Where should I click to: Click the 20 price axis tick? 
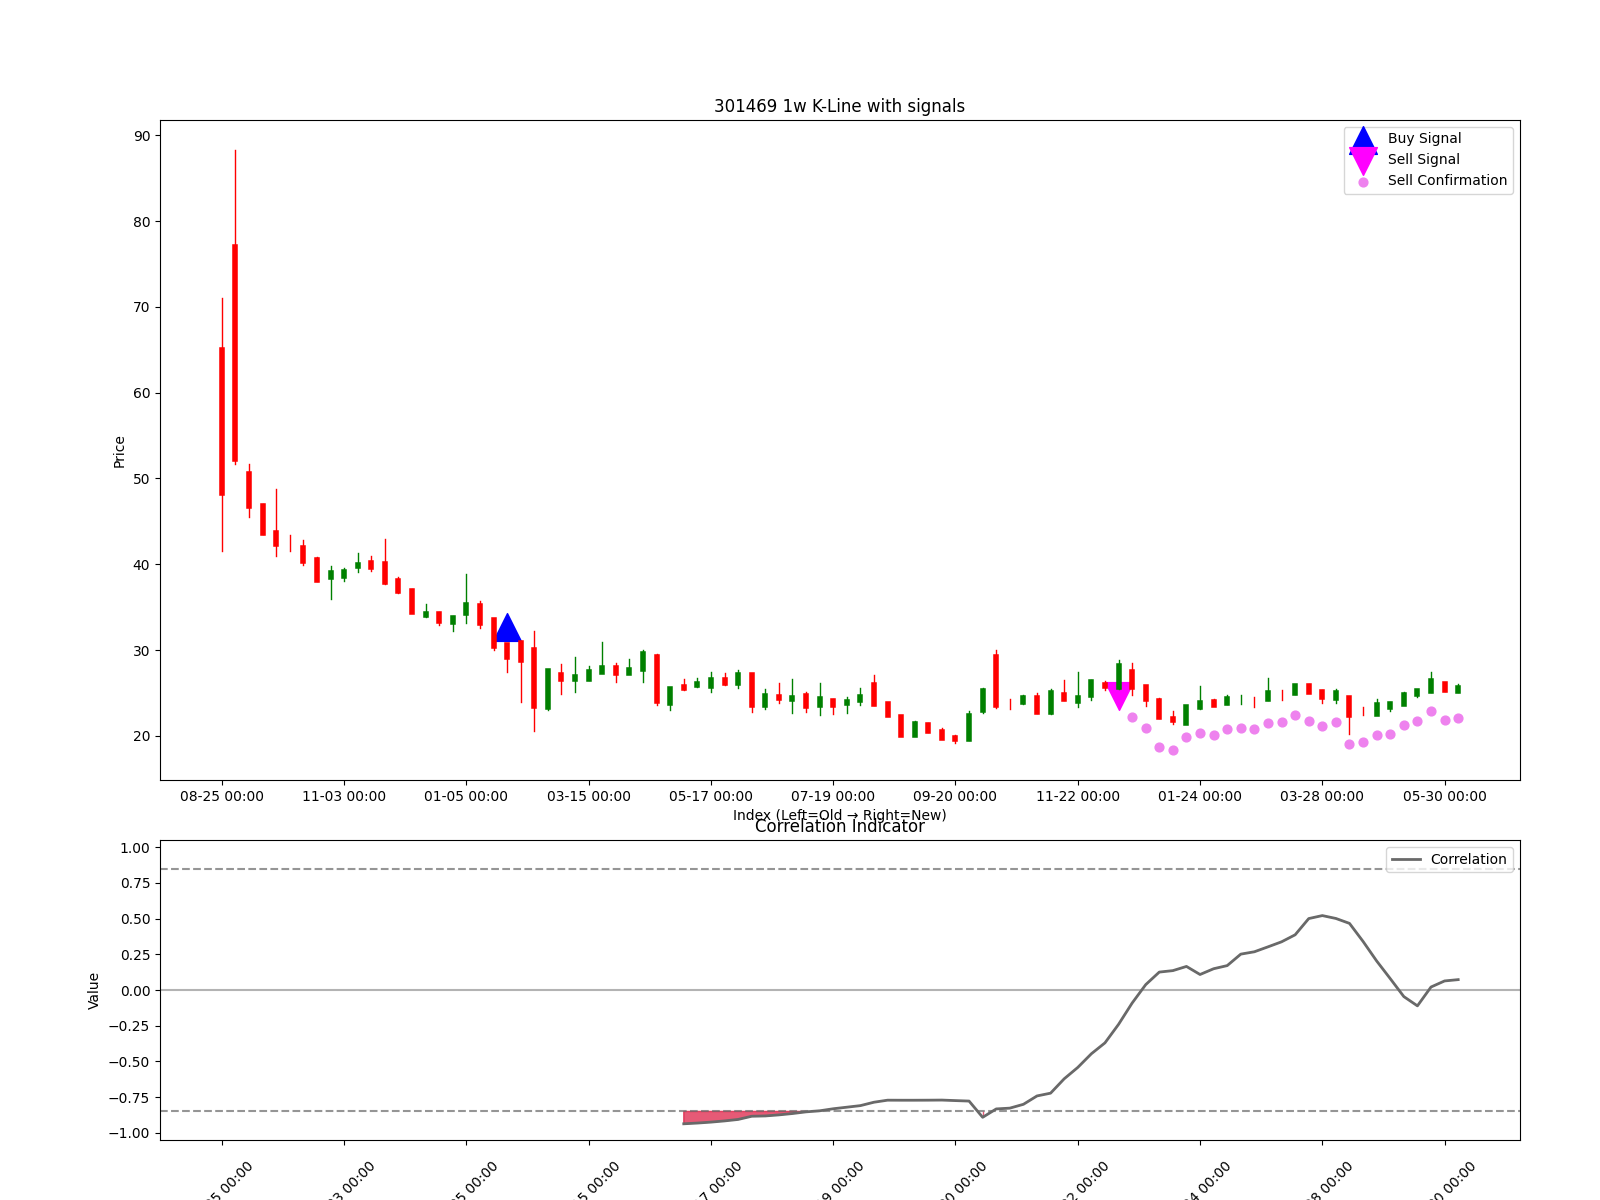point(142,736)
